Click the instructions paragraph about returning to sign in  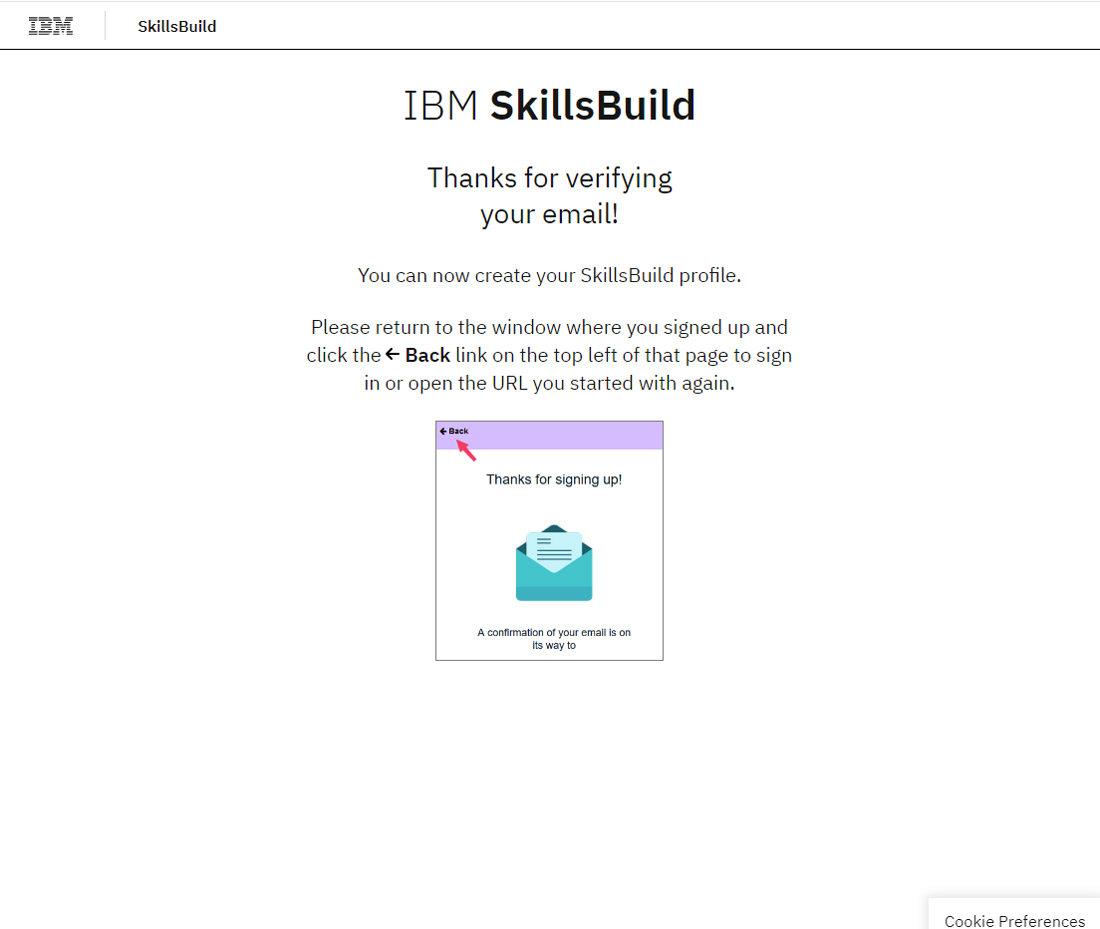click(x=549, y=355)
